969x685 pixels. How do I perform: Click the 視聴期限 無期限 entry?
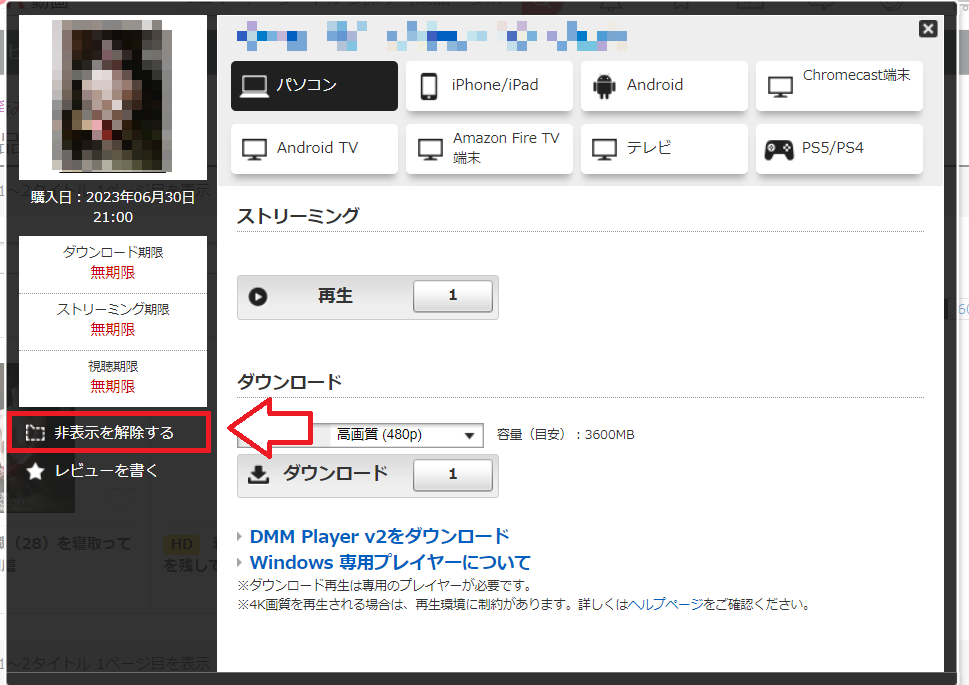[113, 377]
